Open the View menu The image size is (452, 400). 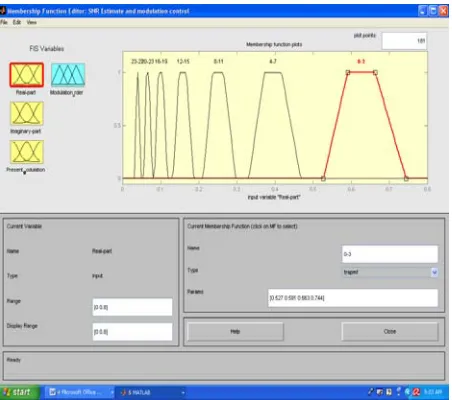[32, 22]
